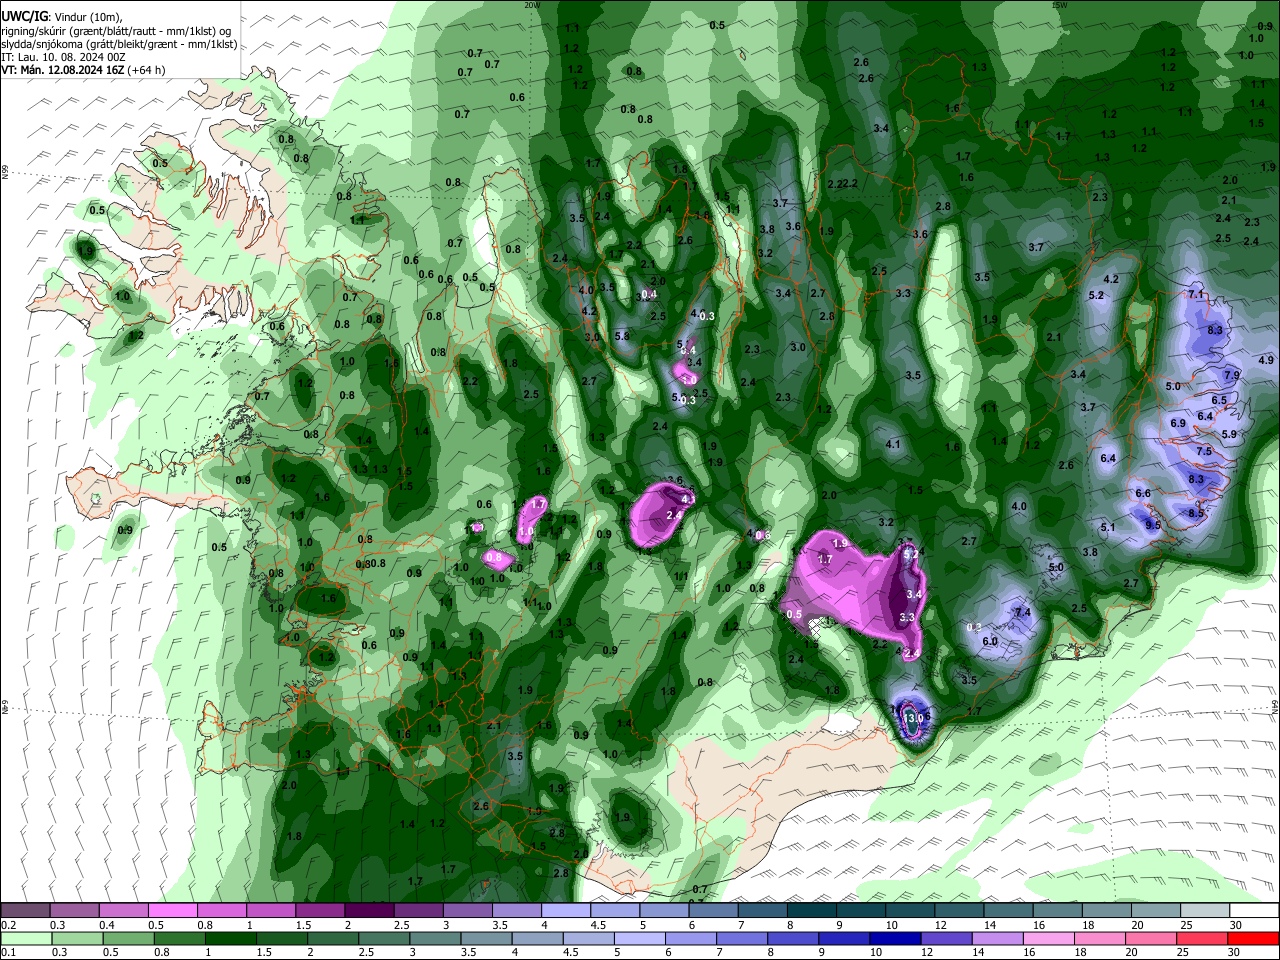1280x960 pixels.
Task: Click the palest mint green swatch above 0.1
Action: tap(26, 939)
